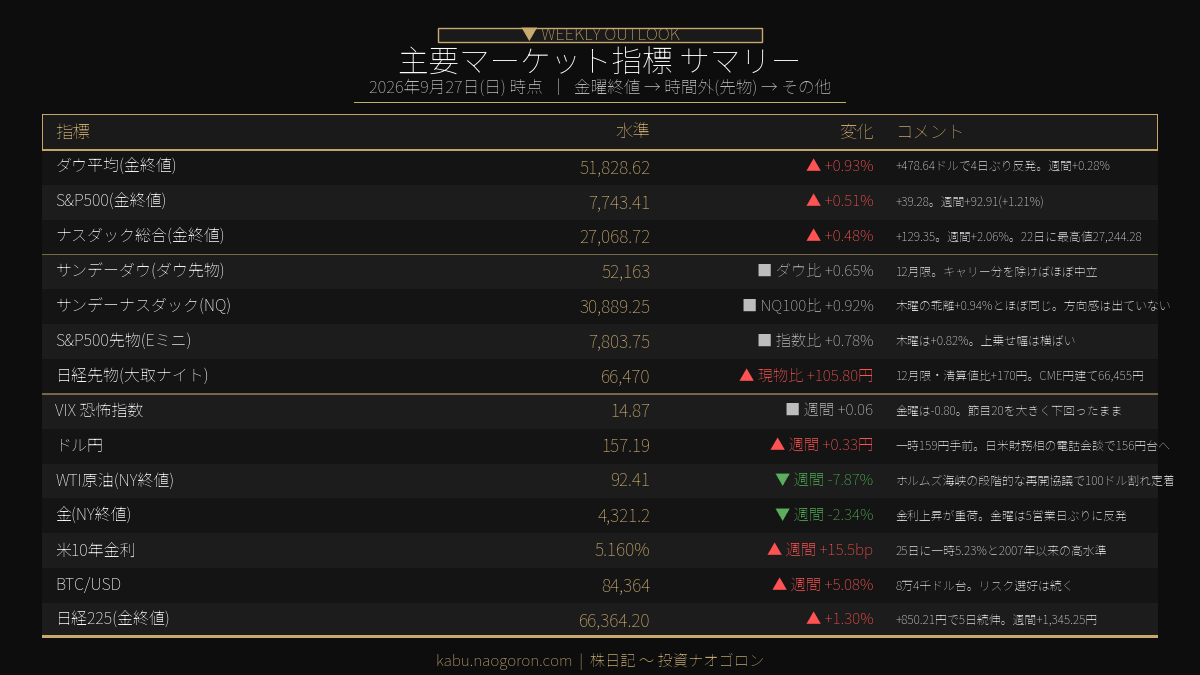Select the 変化 column header
This screenshot has height=675, width=1200.
coord(857,132)
